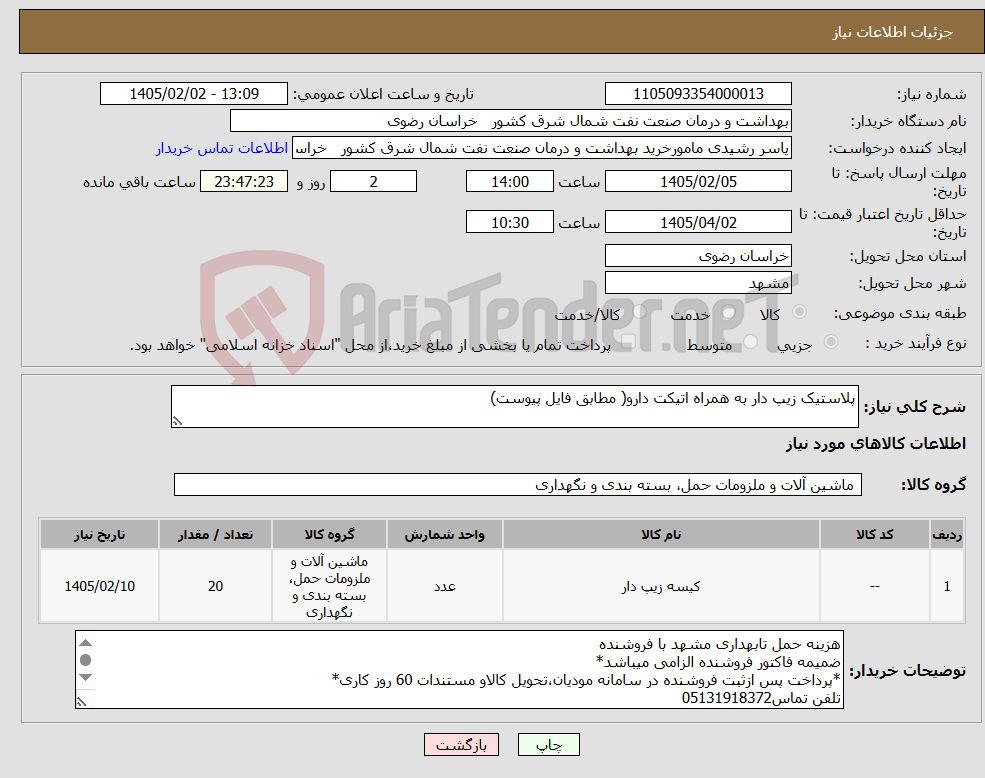This screenshot has width=985, height=778.
Task: Select the کالا/خدمت radio button
Action: coord(639,312)
